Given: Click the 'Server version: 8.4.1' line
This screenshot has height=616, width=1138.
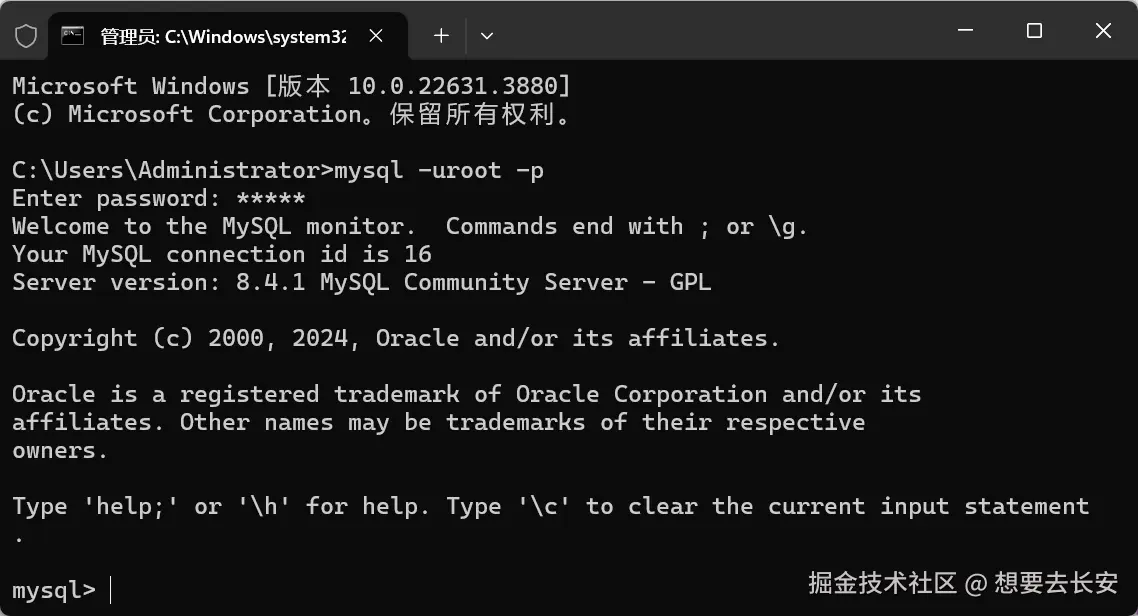Looking at the screenshot, I should point(361,282).
